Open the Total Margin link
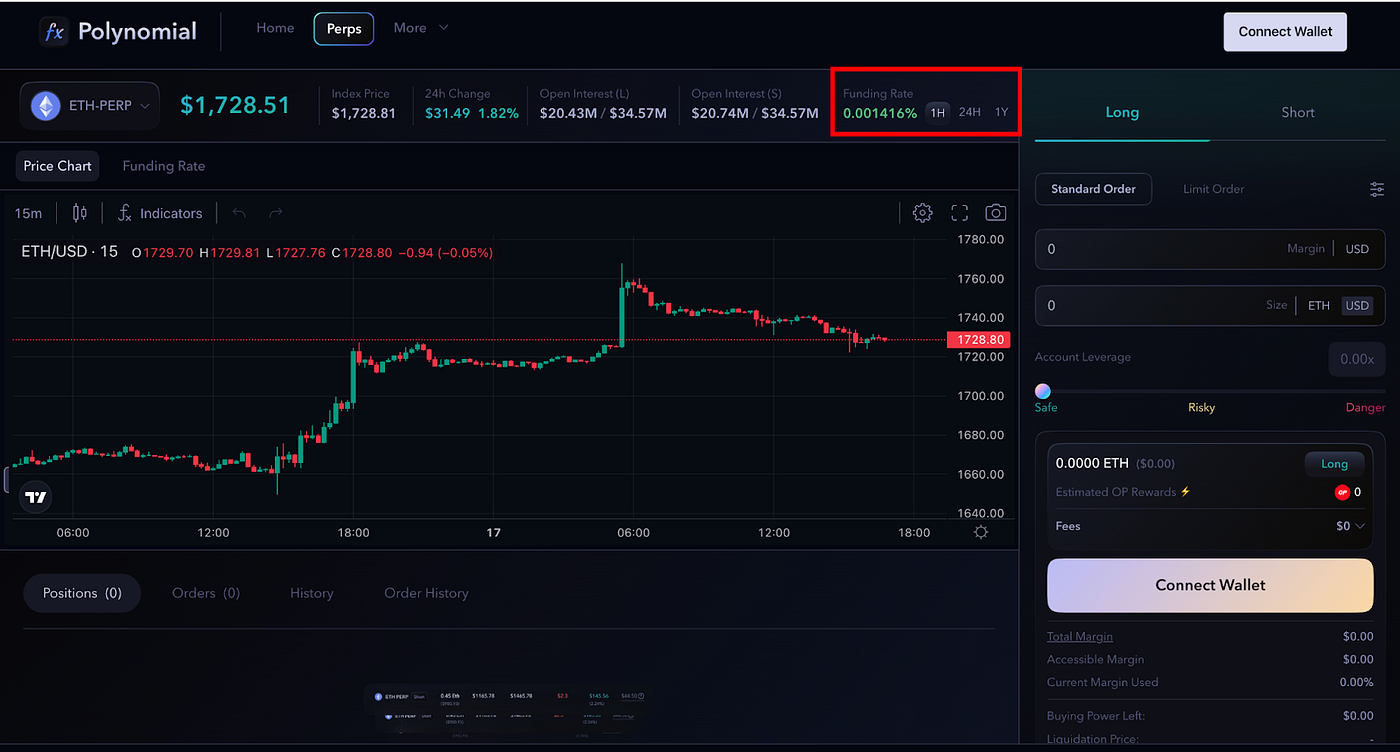 point(1079,636)
